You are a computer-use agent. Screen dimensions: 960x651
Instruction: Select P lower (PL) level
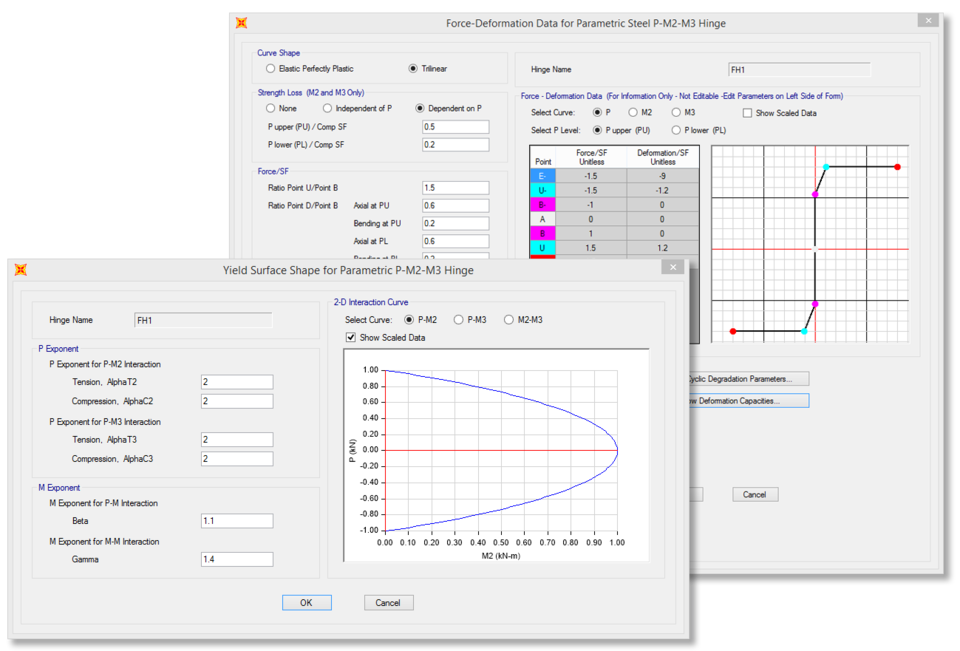coord(676,130)
